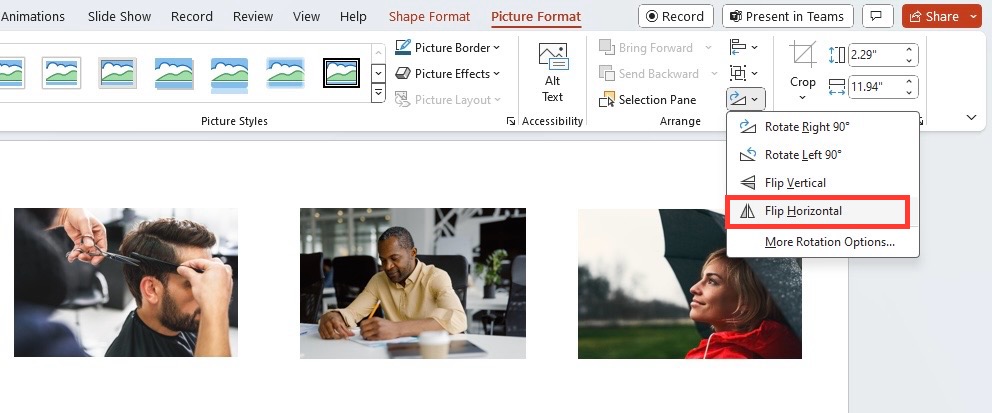Switch to the Record tab
The width and height of the screenshot is (992, 413).
coord(192,16)
